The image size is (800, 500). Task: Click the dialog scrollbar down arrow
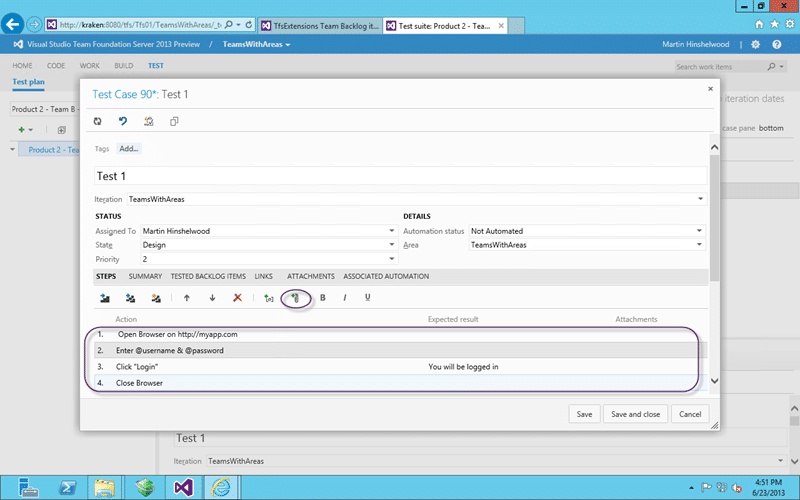[714, 381]
